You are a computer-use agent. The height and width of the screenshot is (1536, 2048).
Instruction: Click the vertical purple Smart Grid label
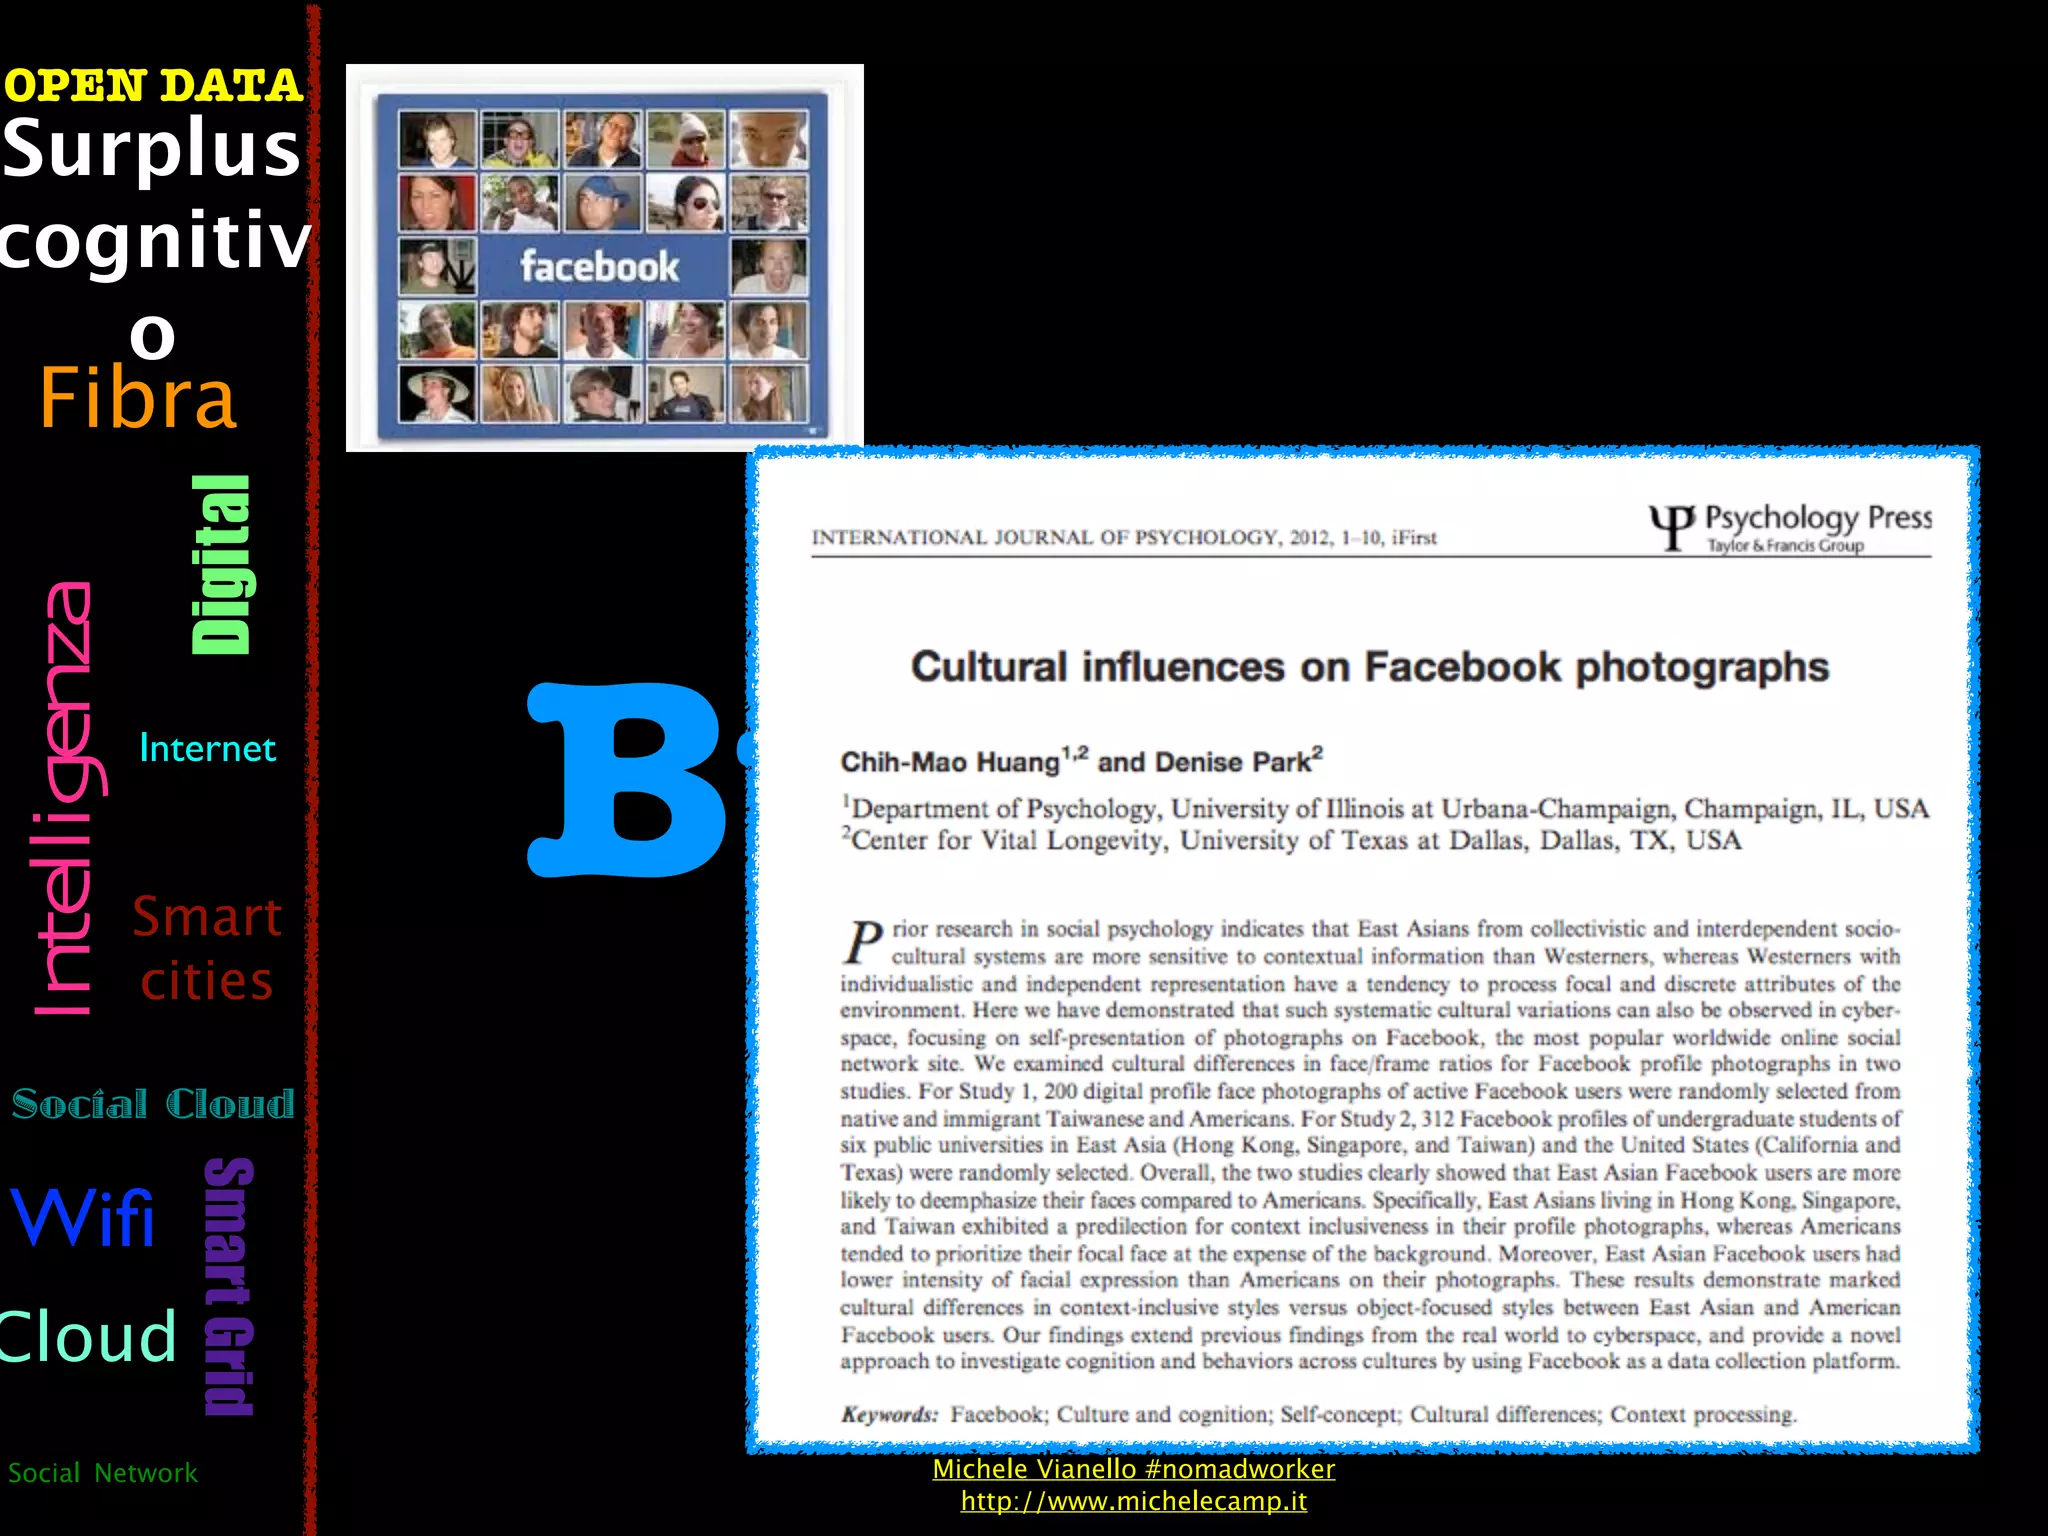tap(229, 1286)
